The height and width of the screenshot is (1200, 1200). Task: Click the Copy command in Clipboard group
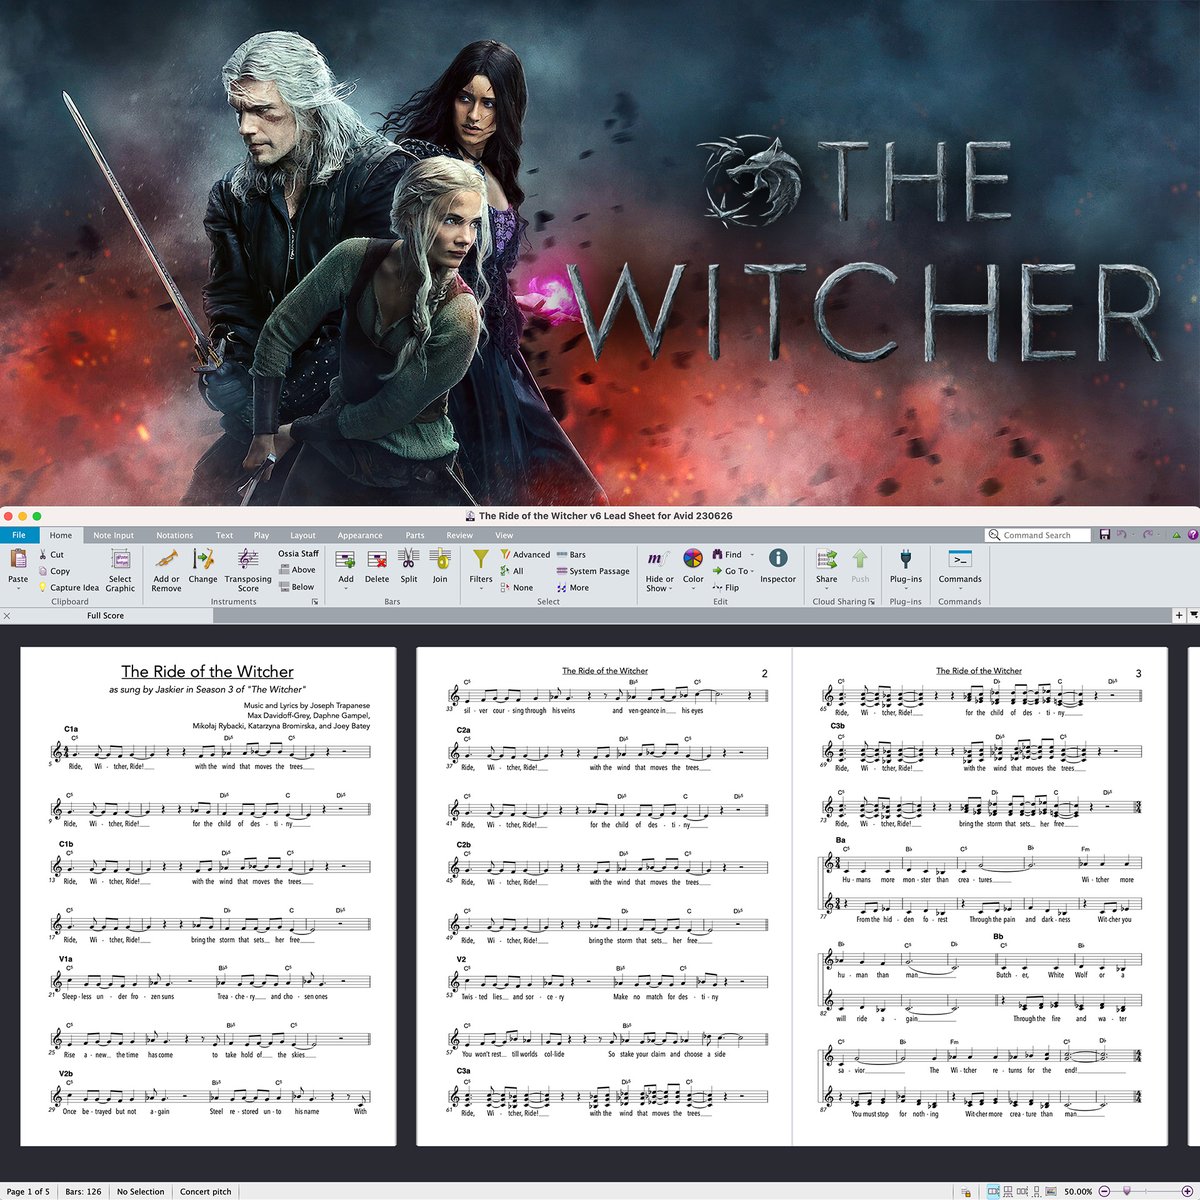(54, 571)
